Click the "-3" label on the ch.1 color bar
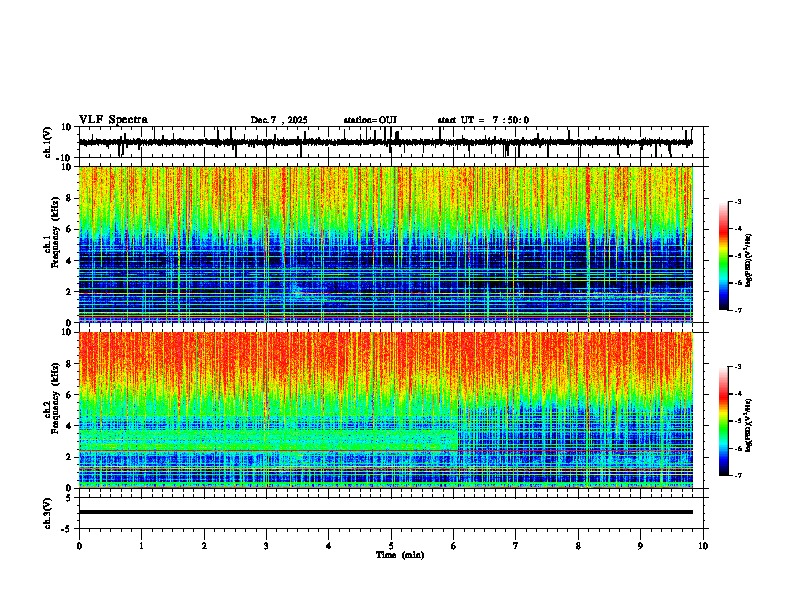The width and height of the screenshot is (792, 612). [x=737, y=201]
